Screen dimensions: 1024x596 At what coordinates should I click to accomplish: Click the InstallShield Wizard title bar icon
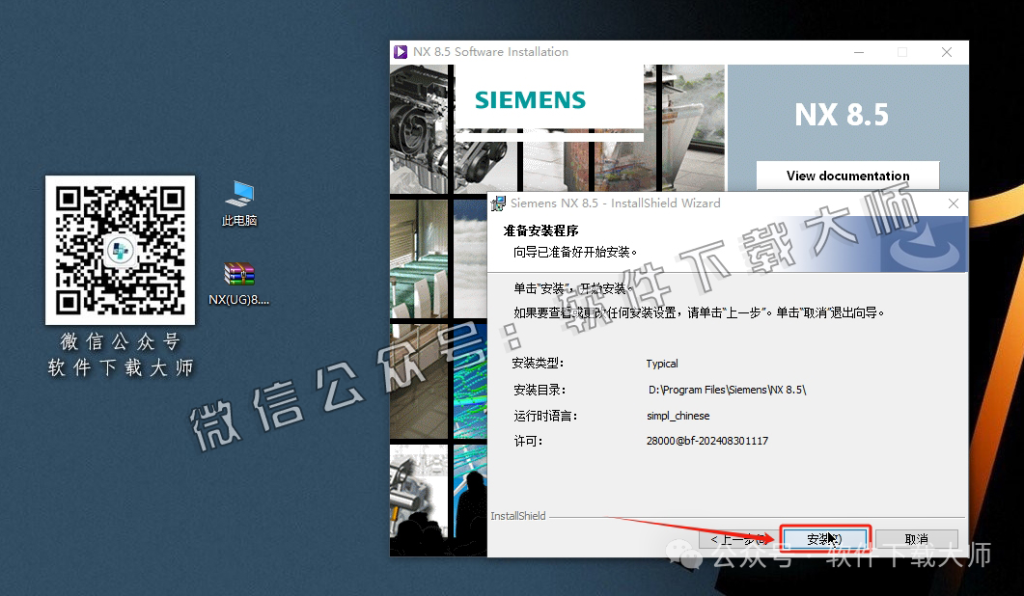coord(499,203)
